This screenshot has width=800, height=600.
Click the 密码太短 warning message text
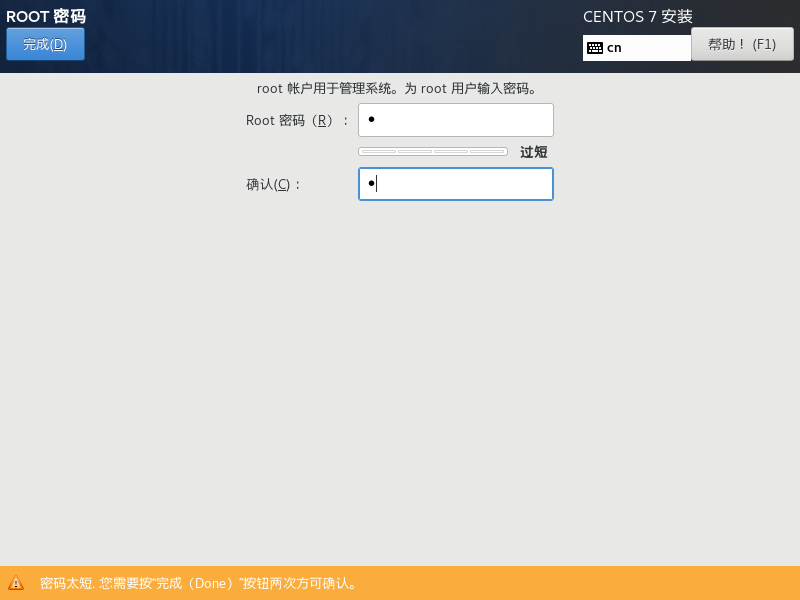pos(198,583)
